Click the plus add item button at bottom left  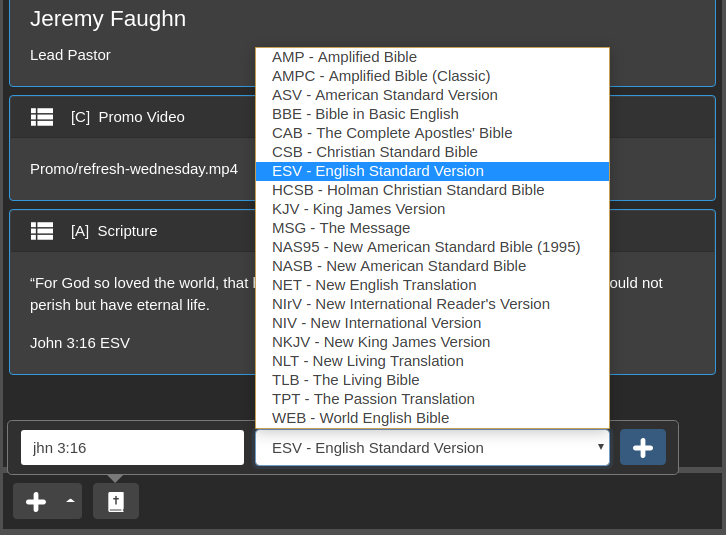click(36, 501)
